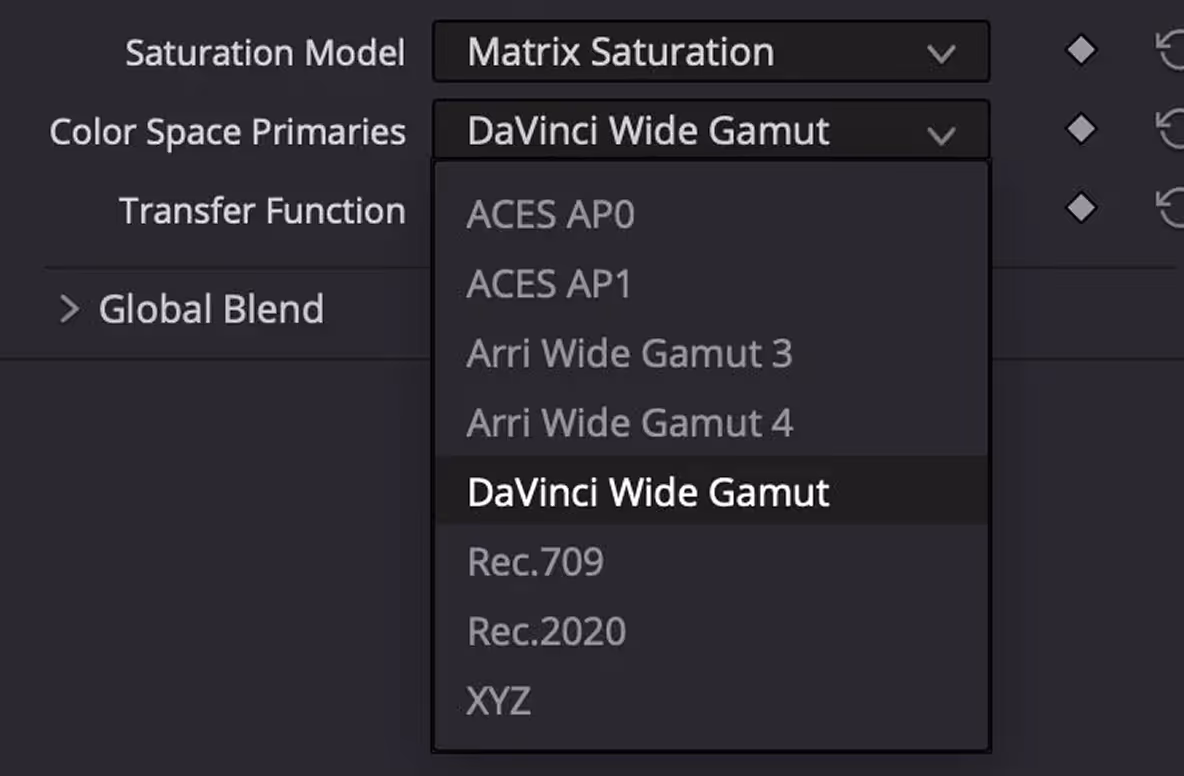Click the Saturation Model label

pyautogui.click(x=265, y=53)
